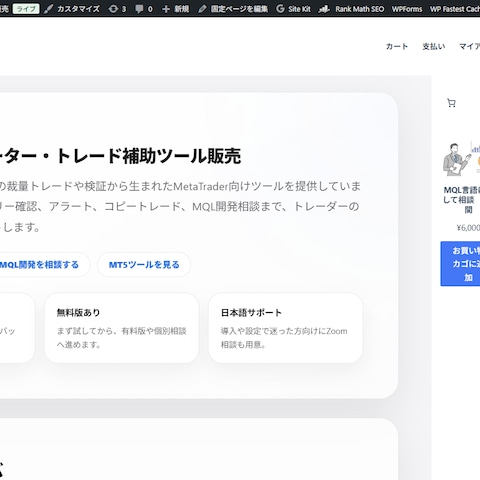Click the Rank Math SEO chart icon

coord(324,9)
